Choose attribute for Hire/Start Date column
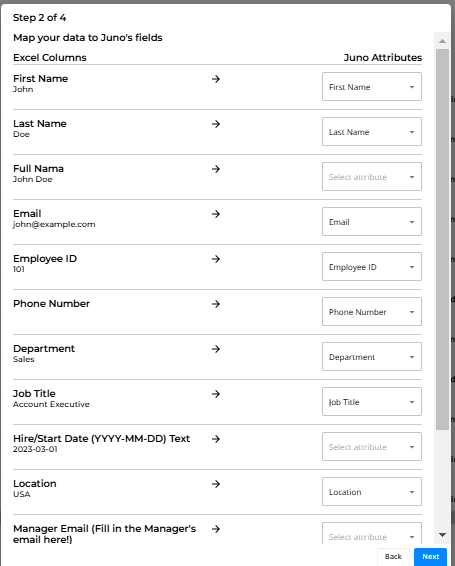This screenshot has width=455, height=566. coord(372,447)
